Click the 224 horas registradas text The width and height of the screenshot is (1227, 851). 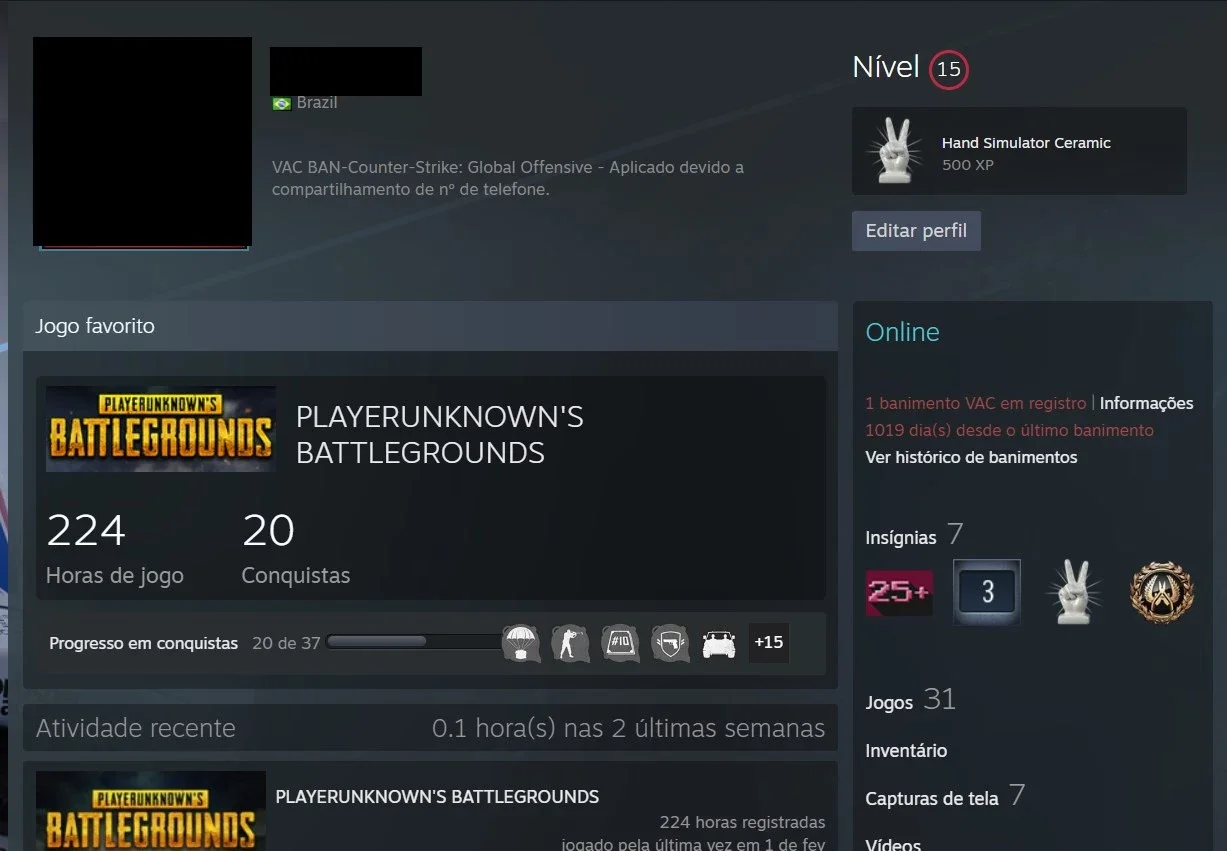pos(742,823)
